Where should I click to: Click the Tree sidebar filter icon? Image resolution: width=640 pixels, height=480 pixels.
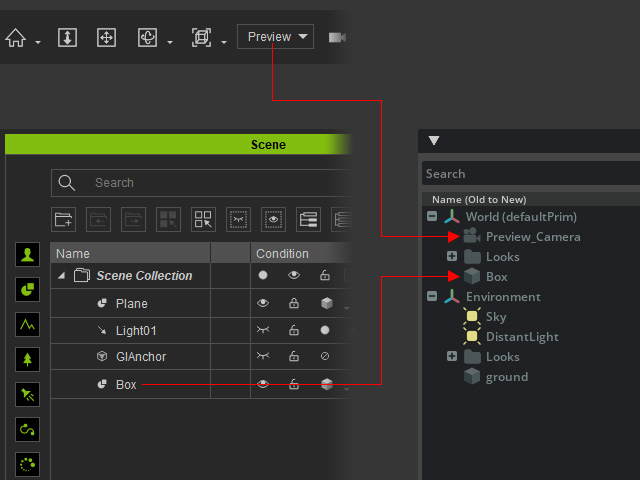pyautogui.click(x=27, y=359)
